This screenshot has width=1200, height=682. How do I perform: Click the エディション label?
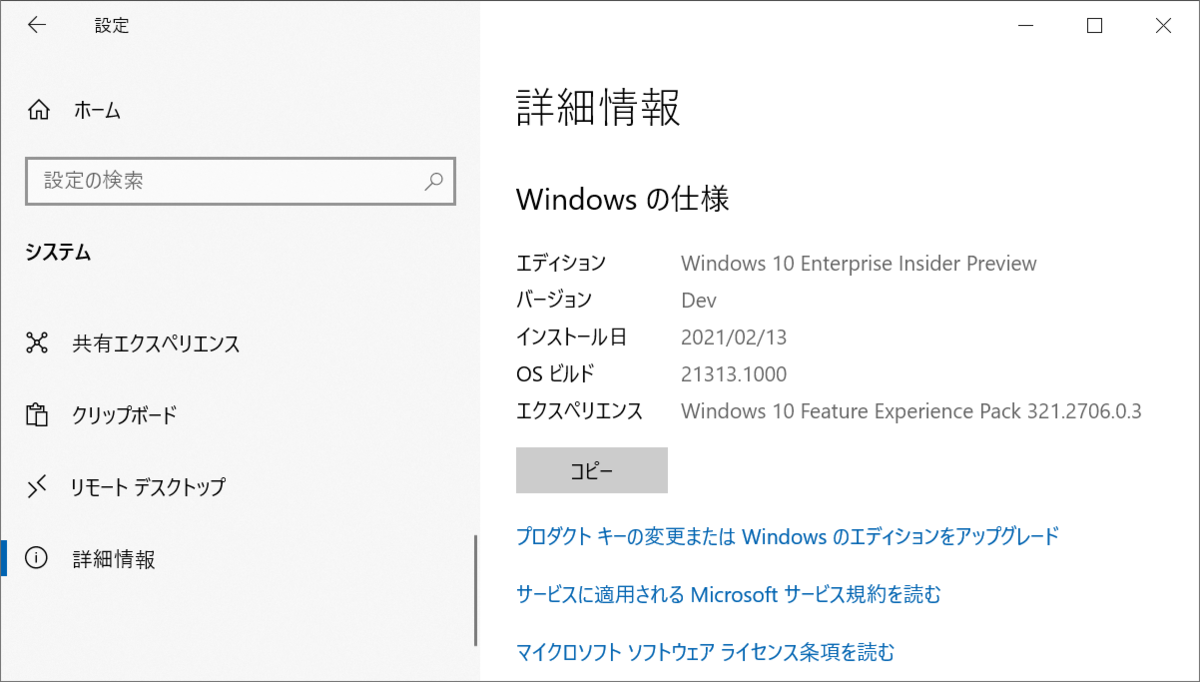(561, 264)
